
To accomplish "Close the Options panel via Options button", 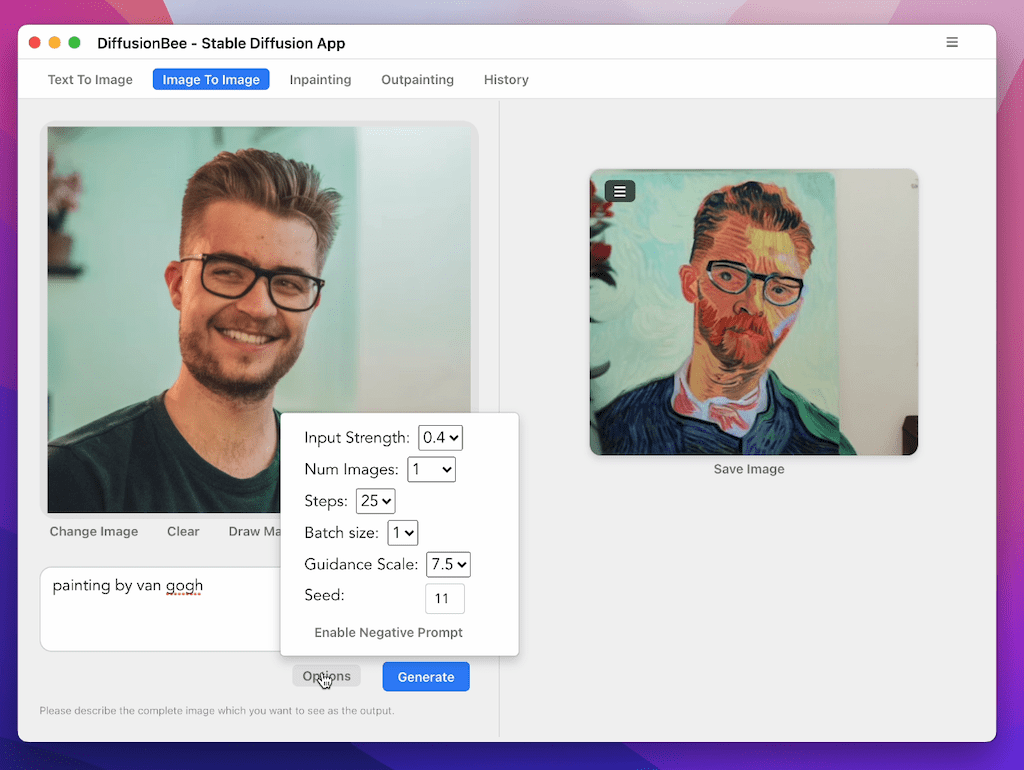I will pos(326,676).
